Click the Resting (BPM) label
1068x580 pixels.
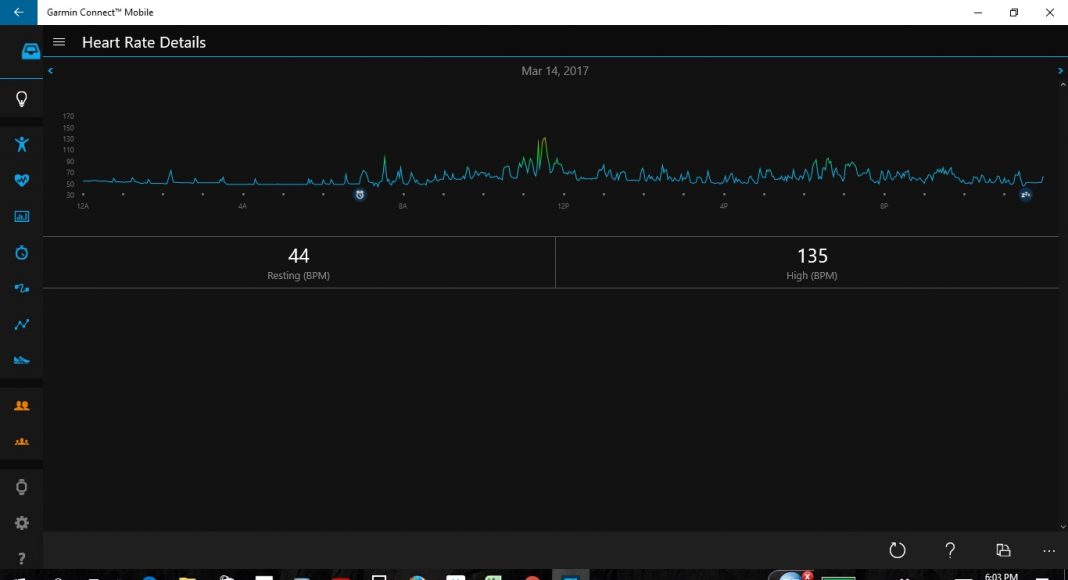click(298, 276)
